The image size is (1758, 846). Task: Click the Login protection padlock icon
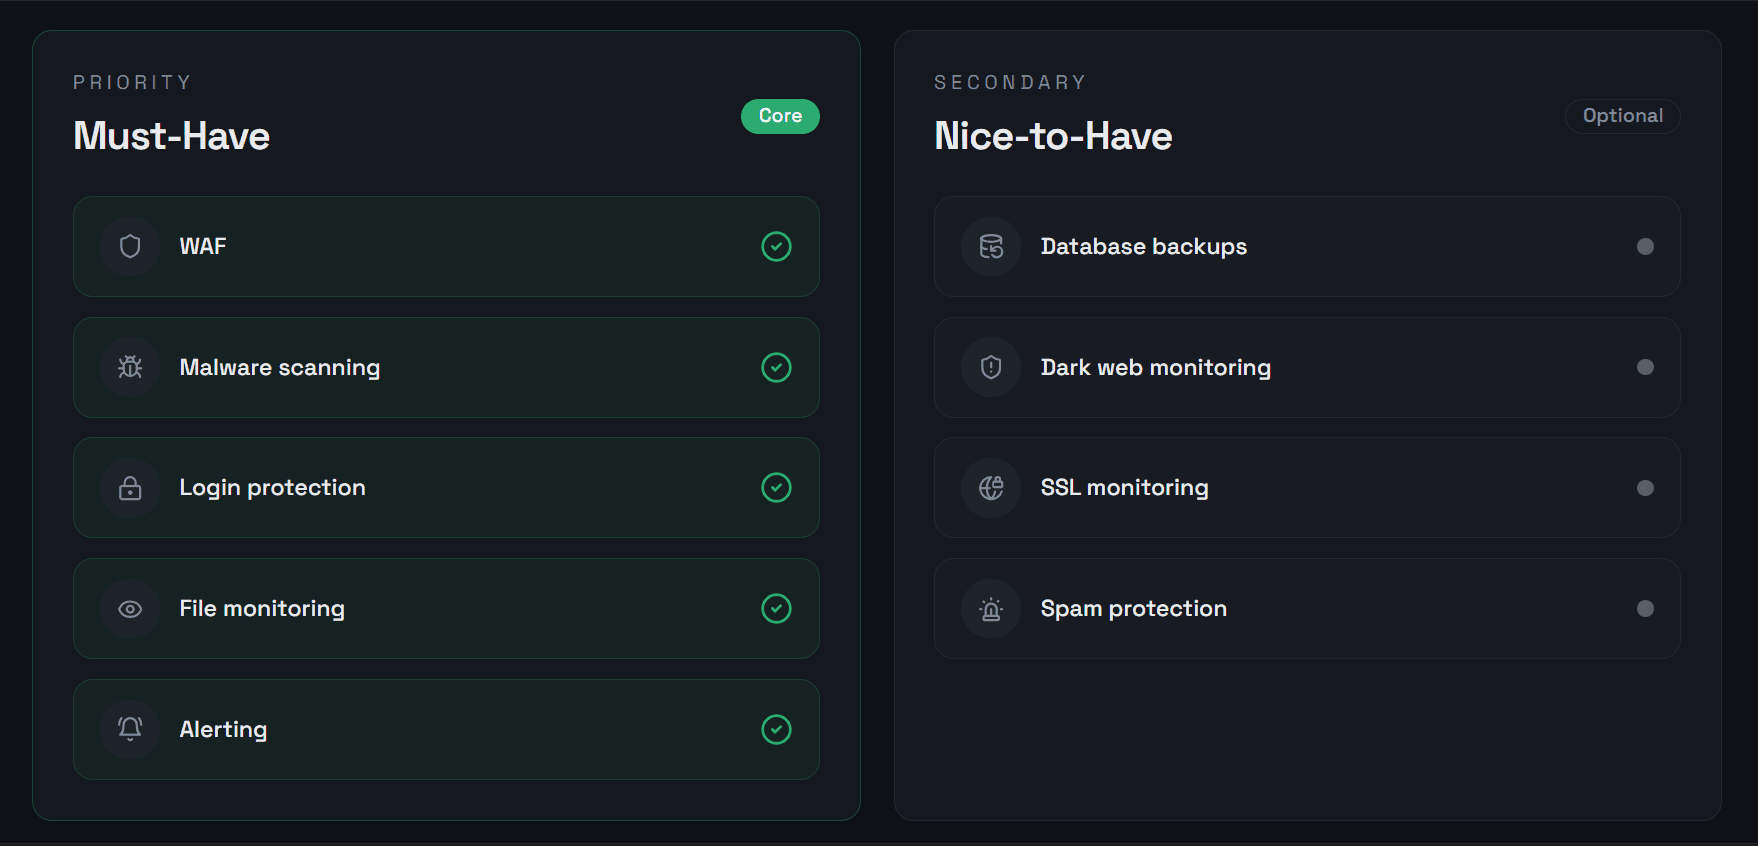click(130, 488)
